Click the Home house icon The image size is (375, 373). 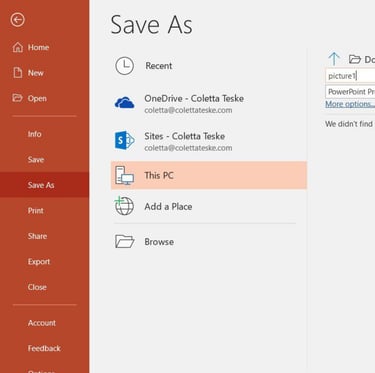(18, 48)
